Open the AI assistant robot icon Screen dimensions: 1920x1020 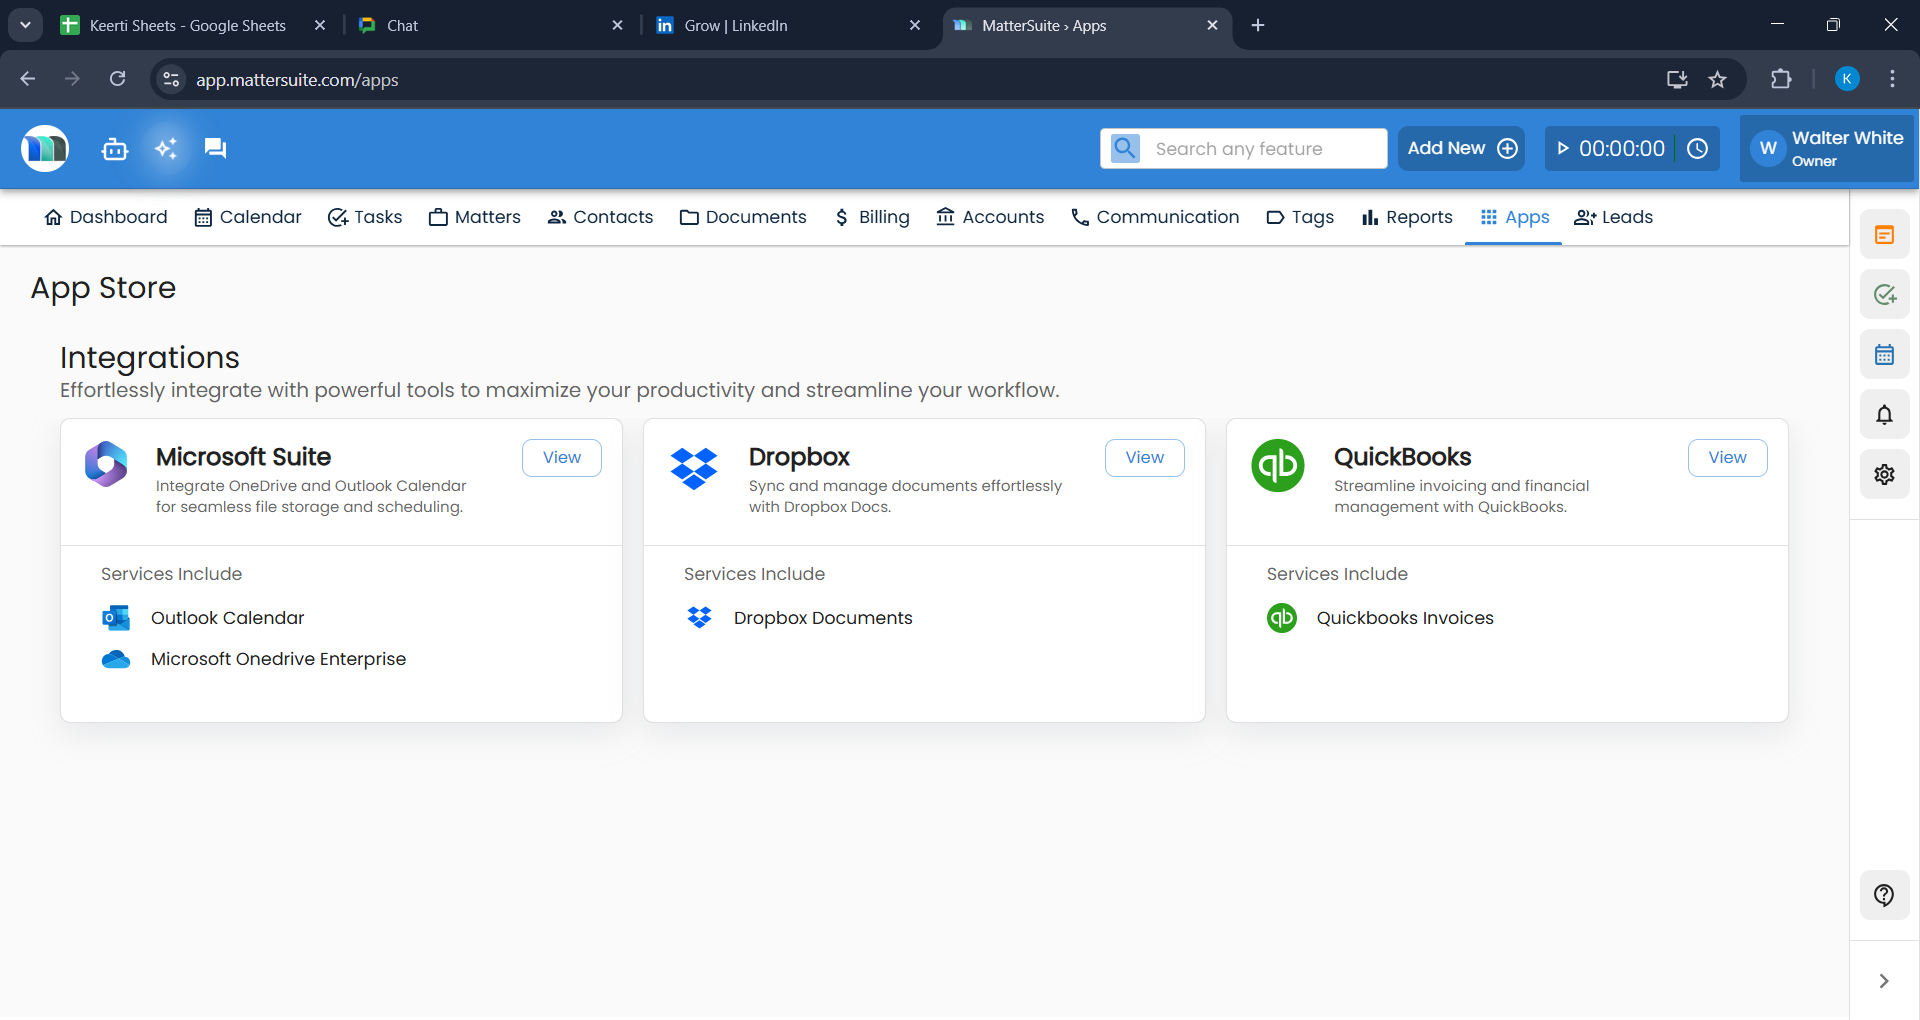pos(114,148)
